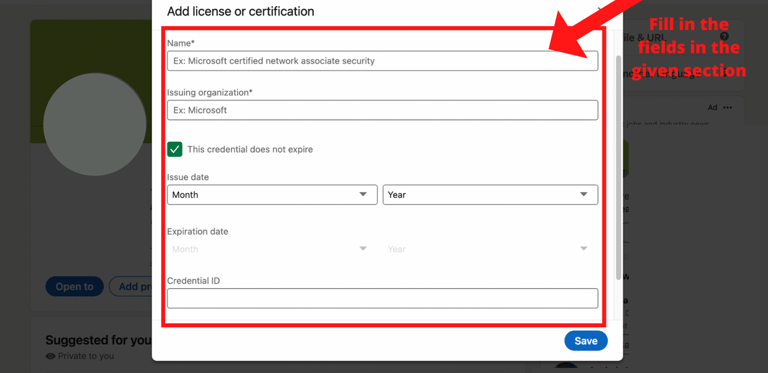Click the profile photo avatar
Image resolution: width=768 pixels, height=373 pixels.
click(x=95, y=124)
